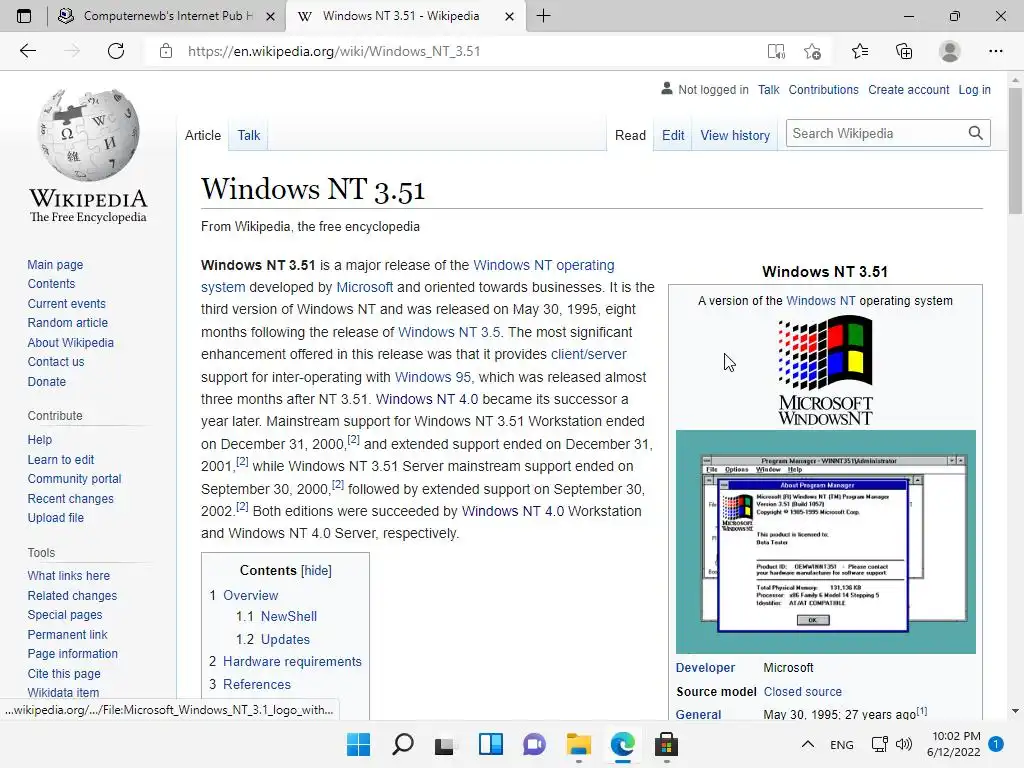Click the ENG language indicator
This screenshot has height=768, width=1024.
click(842, 744)
